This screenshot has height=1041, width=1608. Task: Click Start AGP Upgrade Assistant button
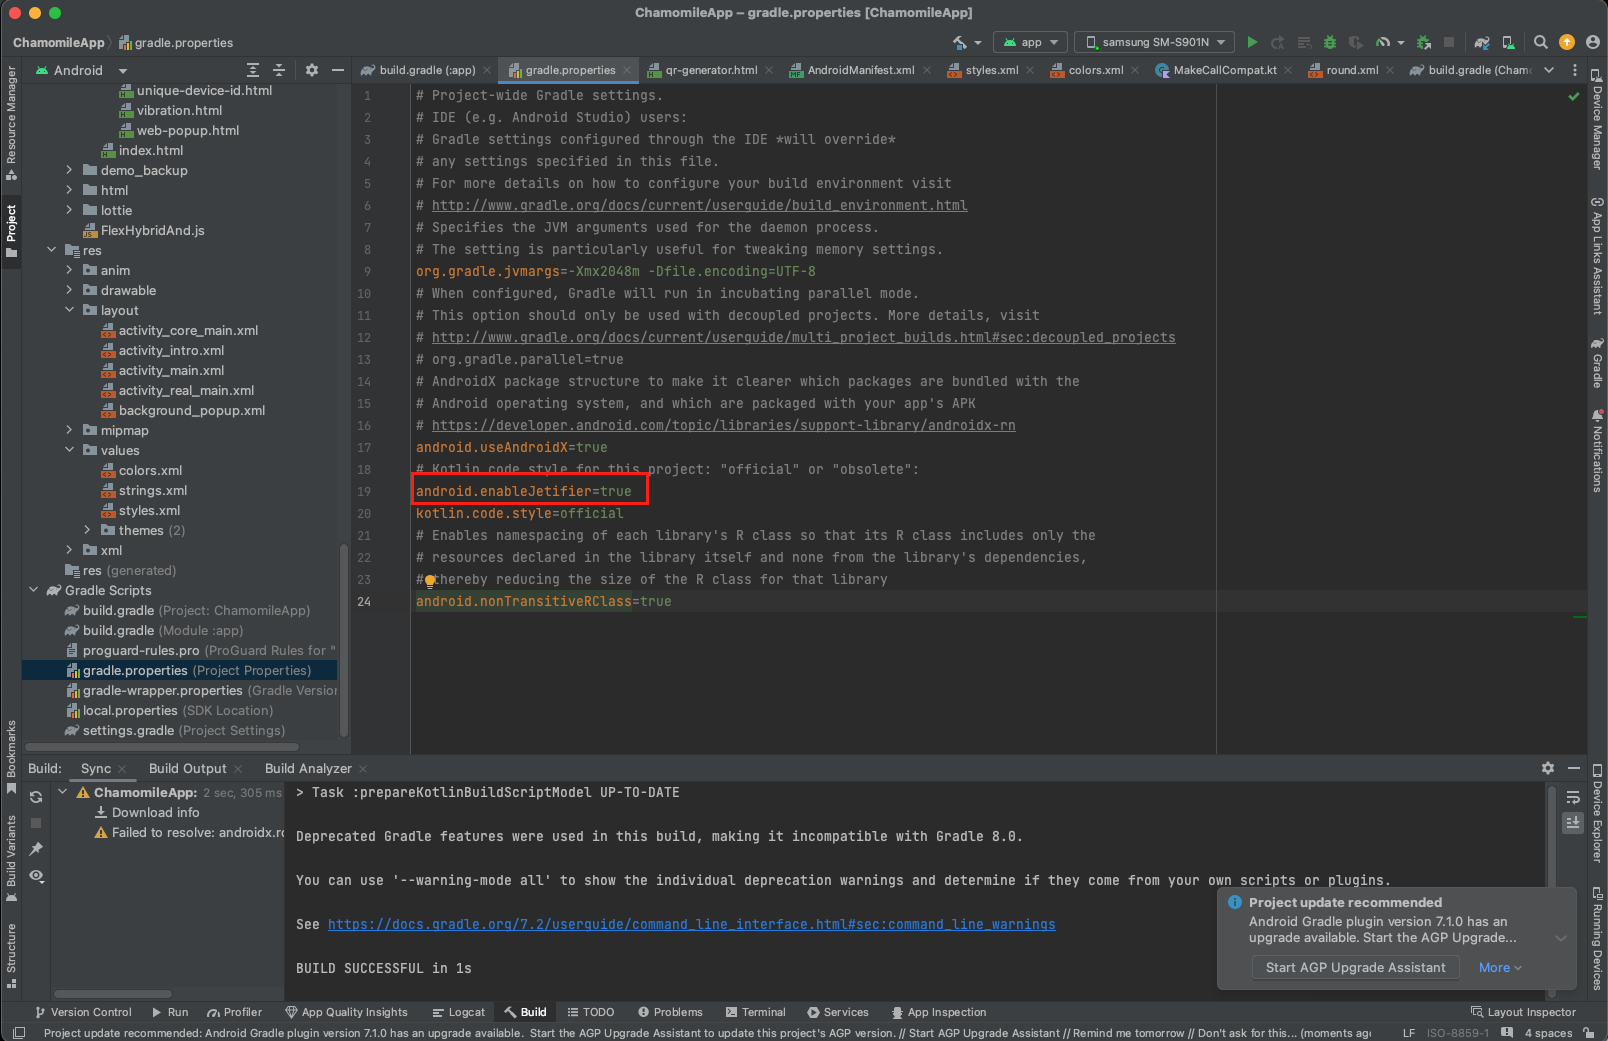point(1355,967)
